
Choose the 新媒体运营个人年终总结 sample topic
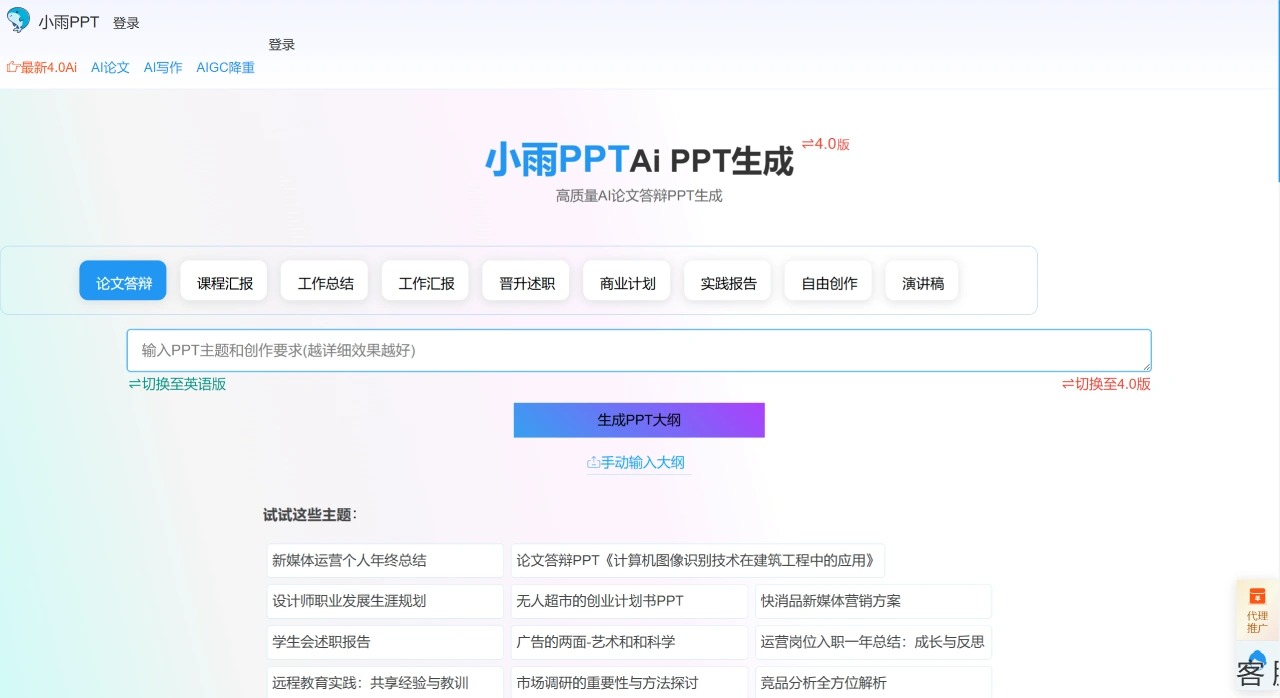[x=384, y=560]
